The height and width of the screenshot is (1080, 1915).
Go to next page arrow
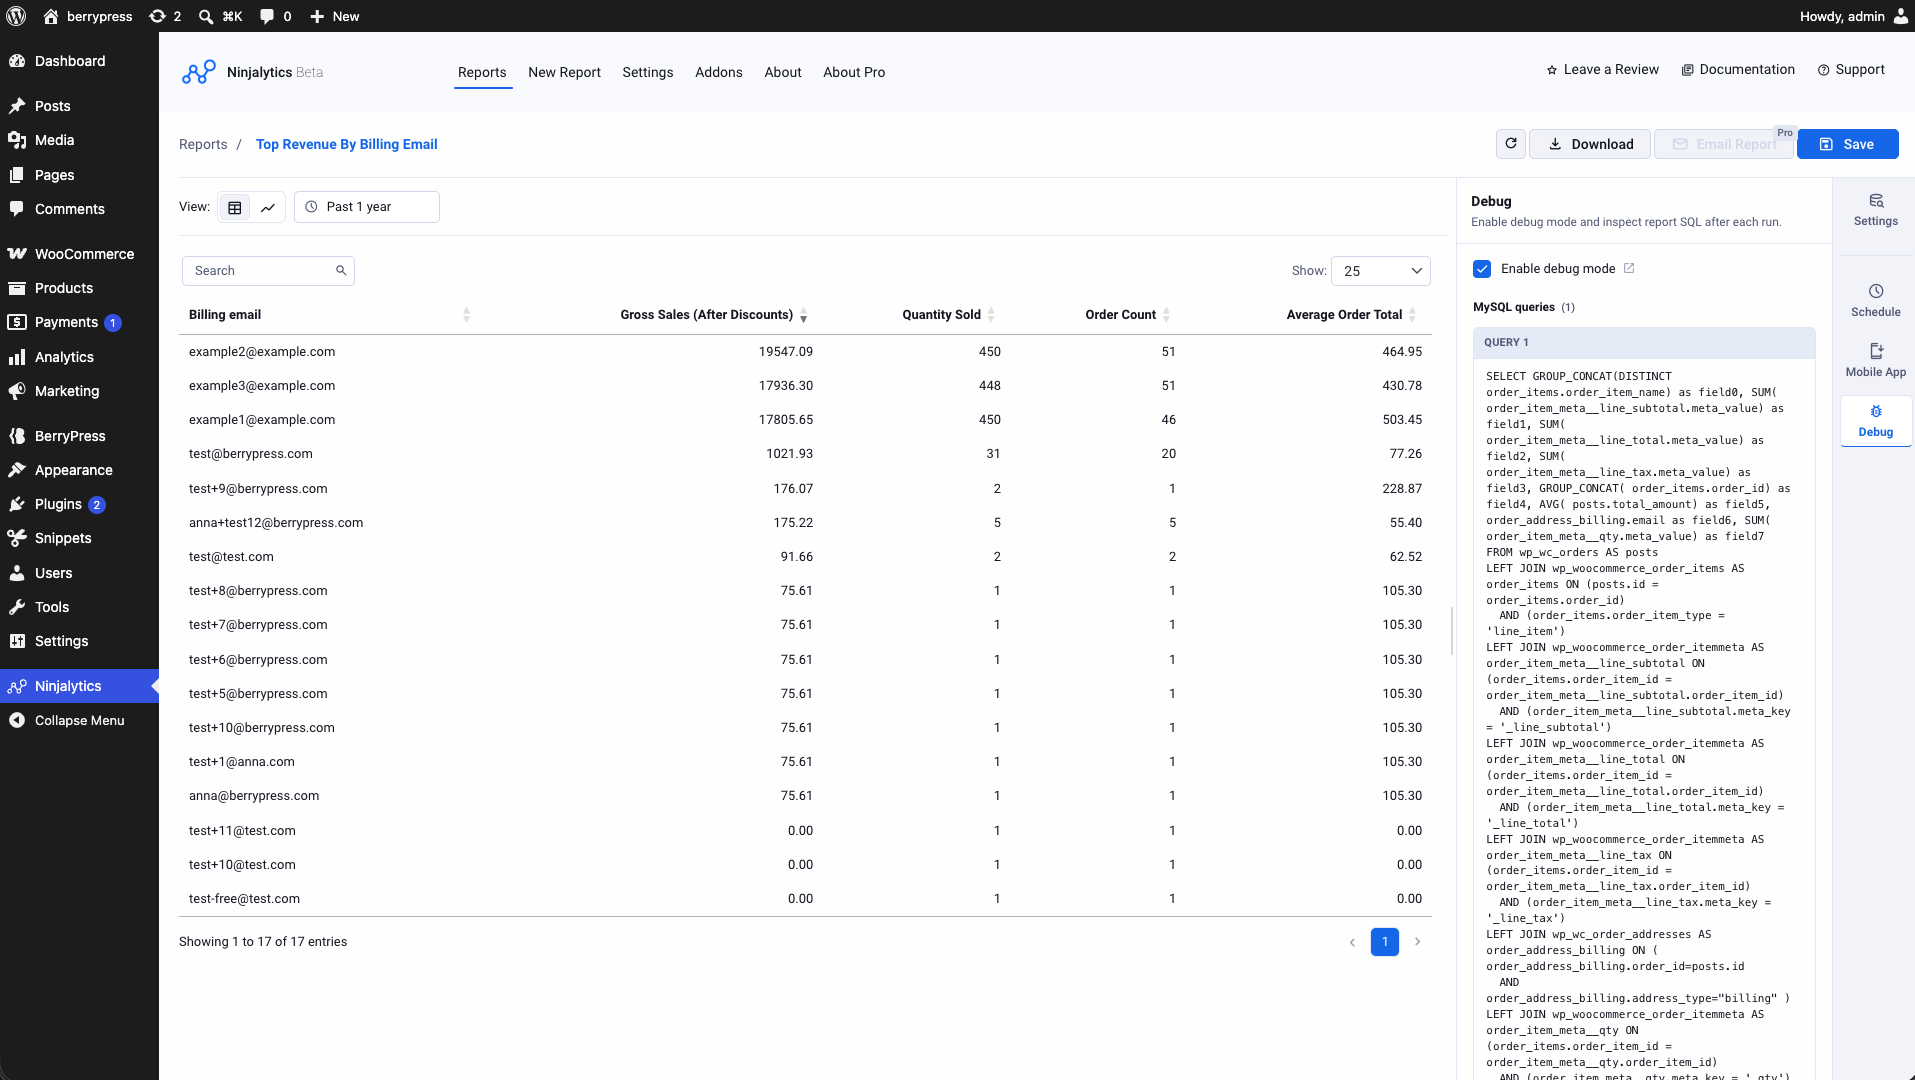pyautogui.click(x=1417, y=942)
